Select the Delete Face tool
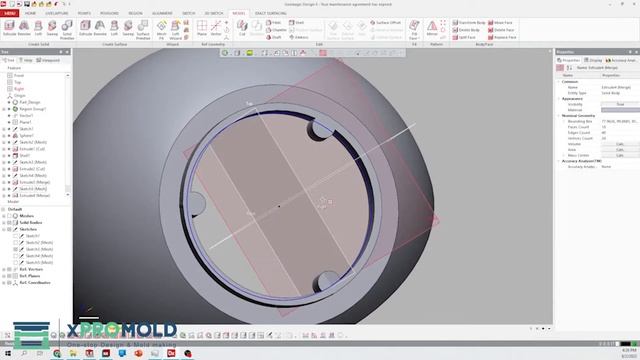This screenshot has height=360, width=640. pos(501,30)
